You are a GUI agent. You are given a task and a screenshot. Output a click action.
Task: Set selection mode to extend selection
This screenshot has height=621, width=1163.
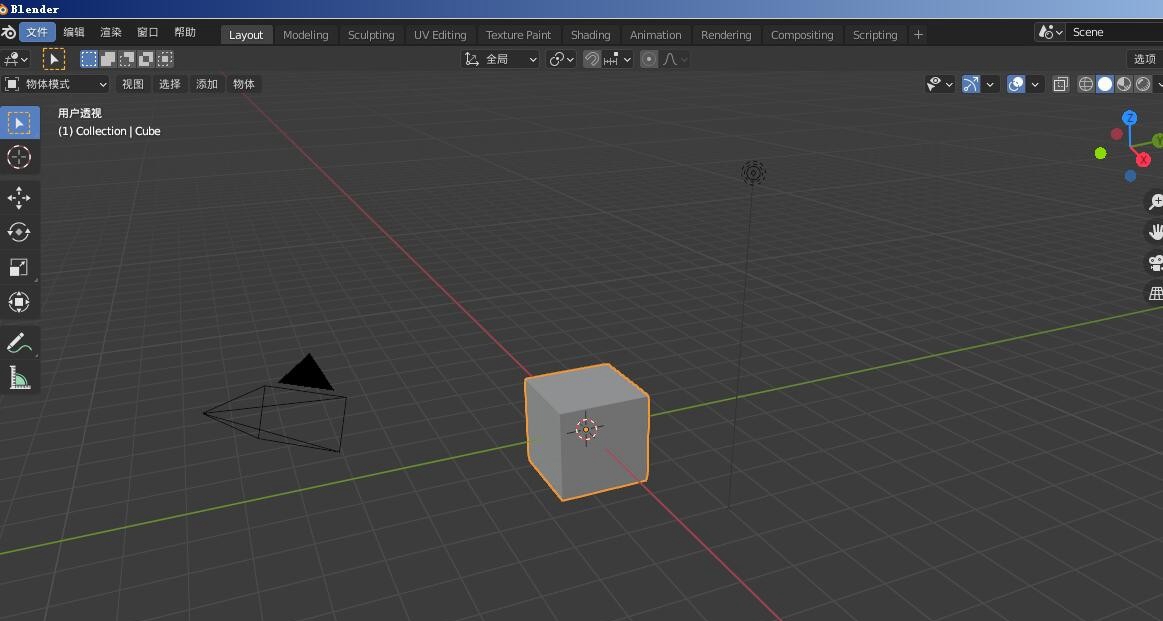[108, 59]
